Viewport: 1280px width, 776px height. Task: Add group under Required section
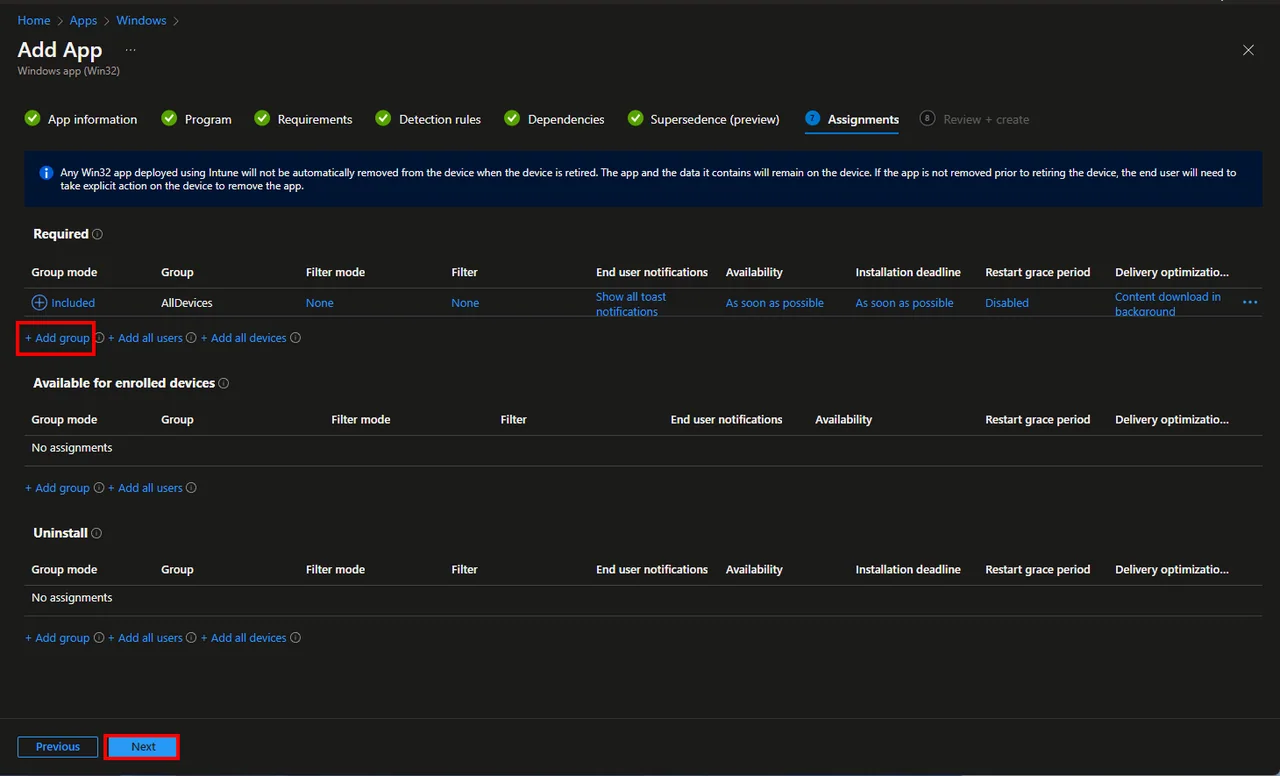point(58,338)
